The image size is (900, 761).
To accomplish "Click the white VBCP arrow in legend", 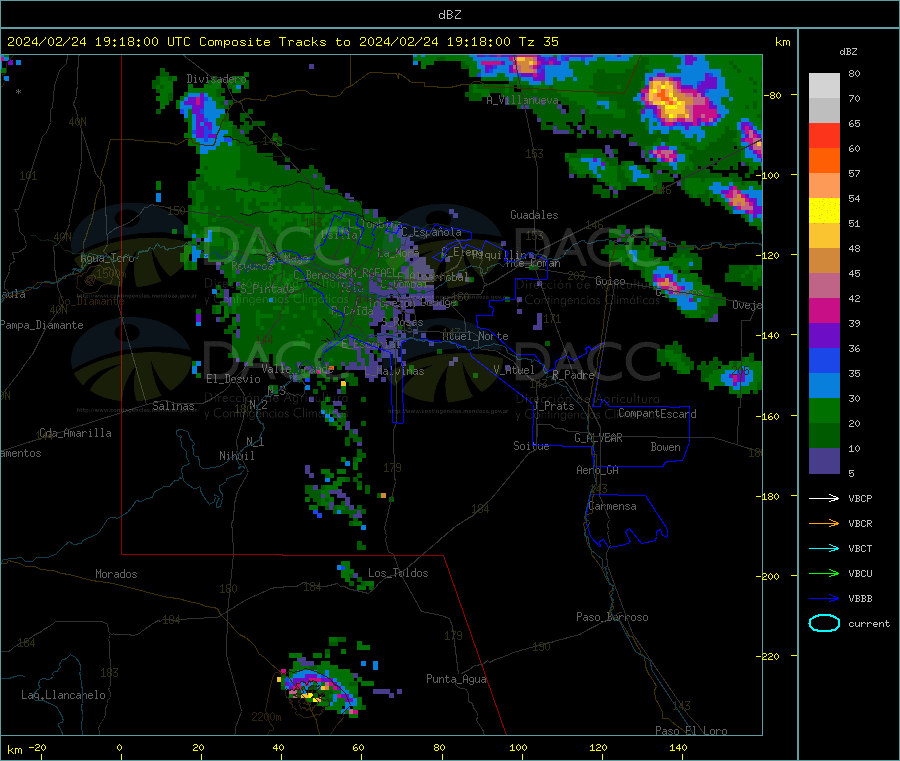I will tap(824, 498).
